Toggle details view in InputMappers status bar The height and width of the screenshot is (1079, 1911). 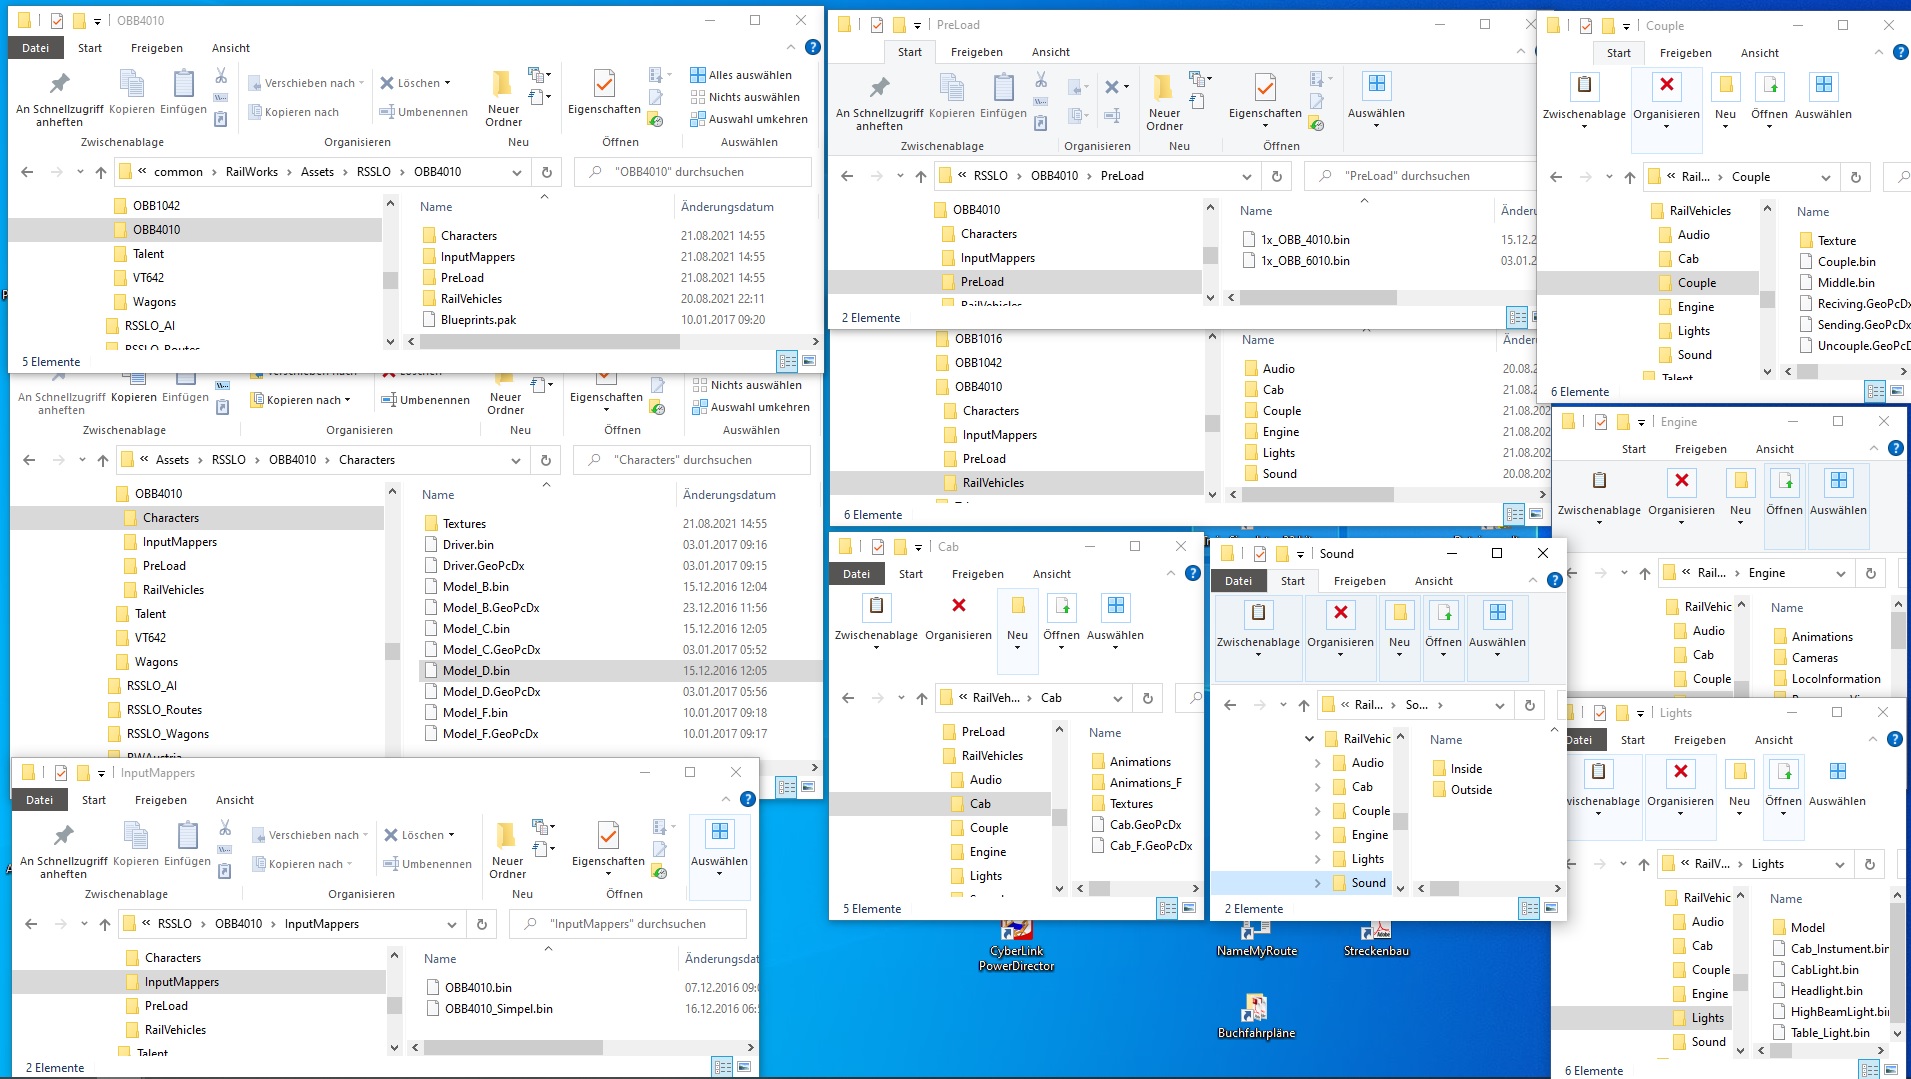tap(722, 1067)
